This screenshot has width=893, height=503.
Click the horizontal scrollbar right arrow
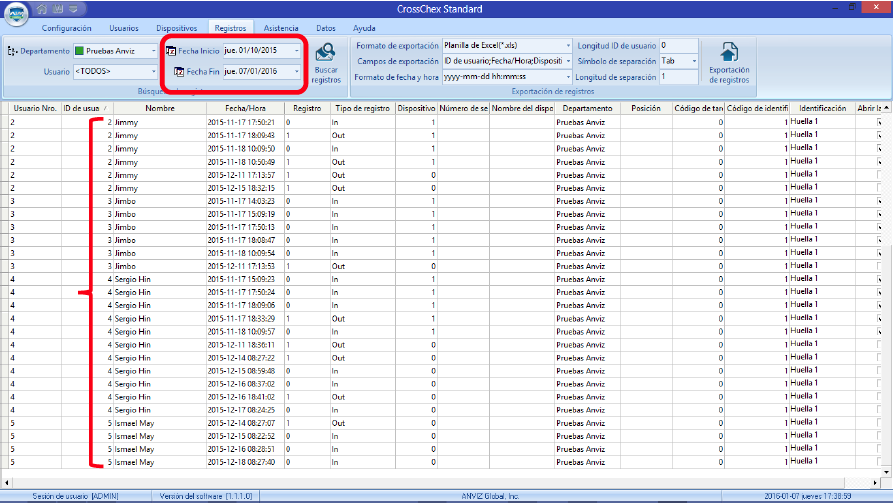[875, 482]
